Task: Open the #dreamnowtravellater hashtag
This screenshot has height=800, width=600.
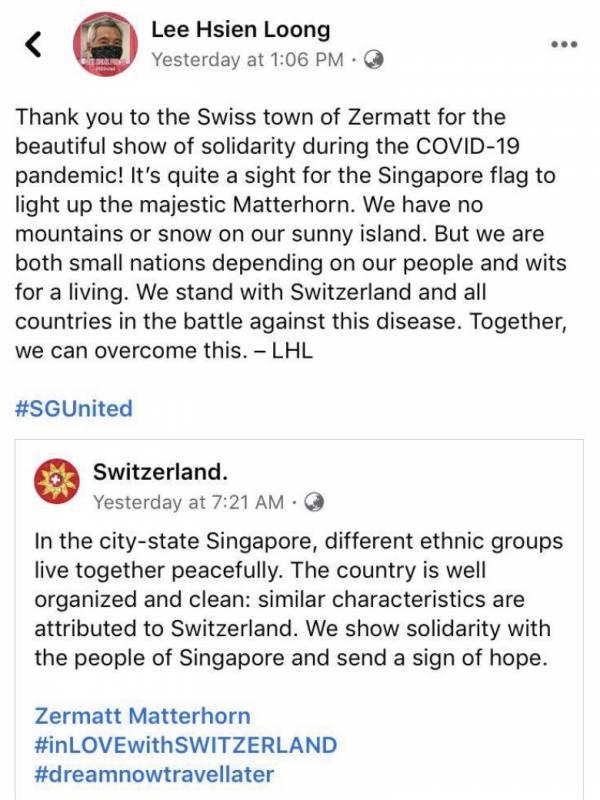Action: click(x=154, y=774)
